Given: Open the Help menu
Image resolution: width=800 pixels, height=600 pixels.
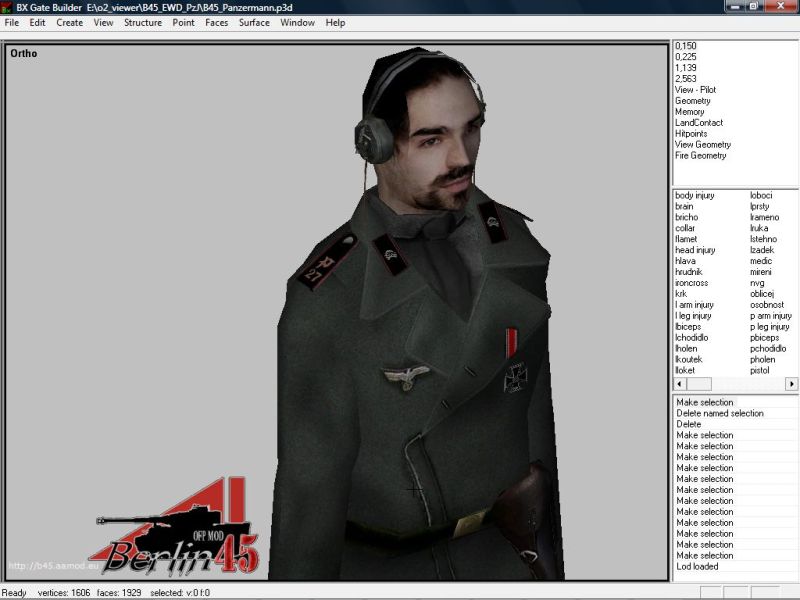Looking at the screenshot, I should (335, 22).
